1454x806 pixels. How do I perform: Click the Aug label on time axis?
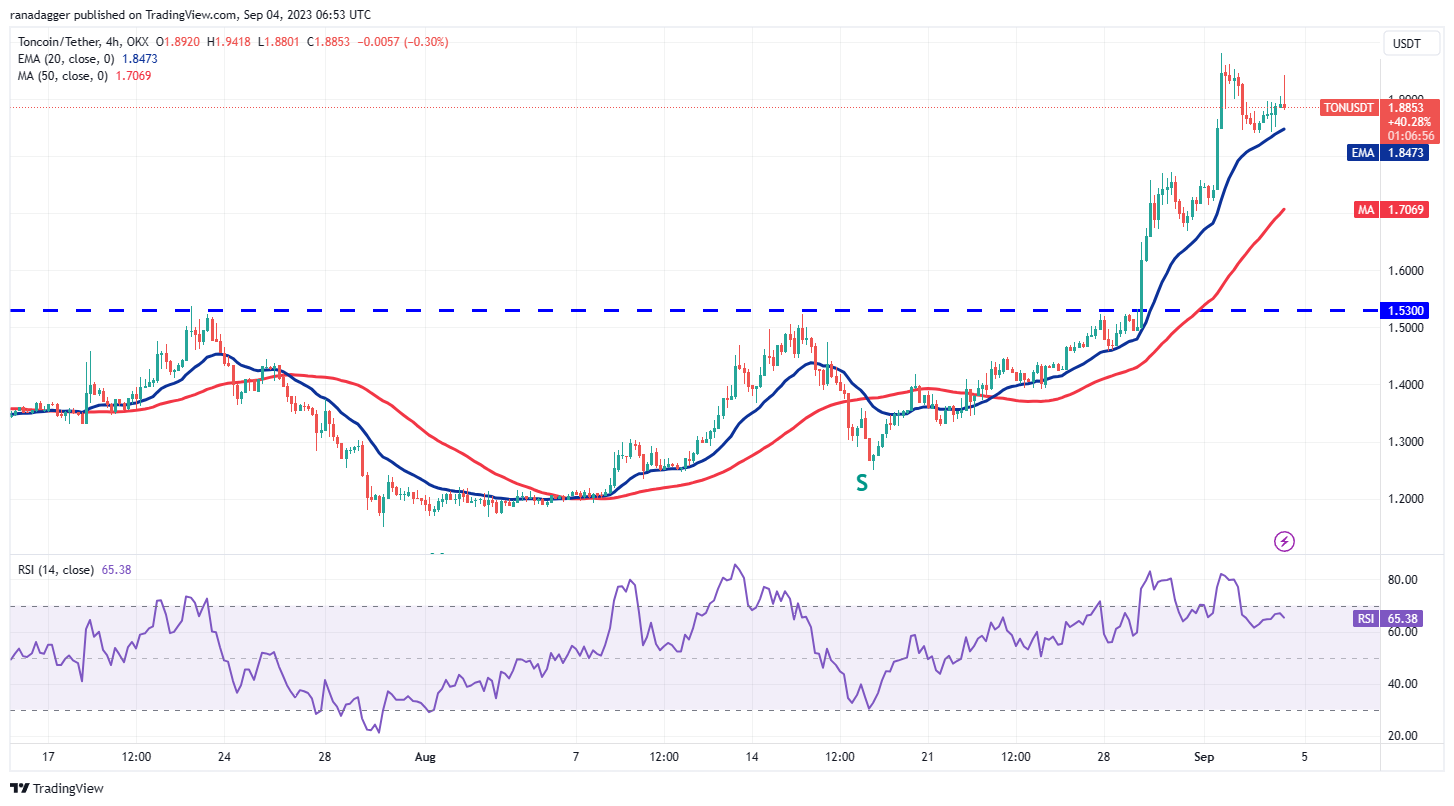click(x=426, y=758)
